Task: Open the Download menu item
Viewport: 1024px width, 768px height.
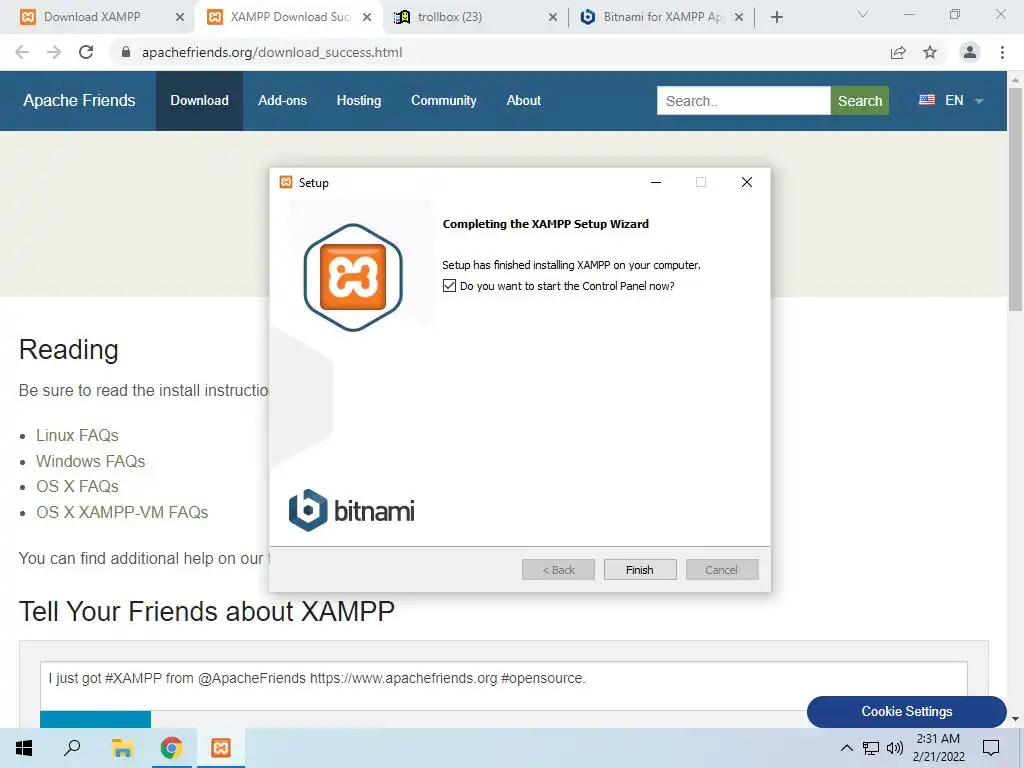Action: click(x=199, y=101)
